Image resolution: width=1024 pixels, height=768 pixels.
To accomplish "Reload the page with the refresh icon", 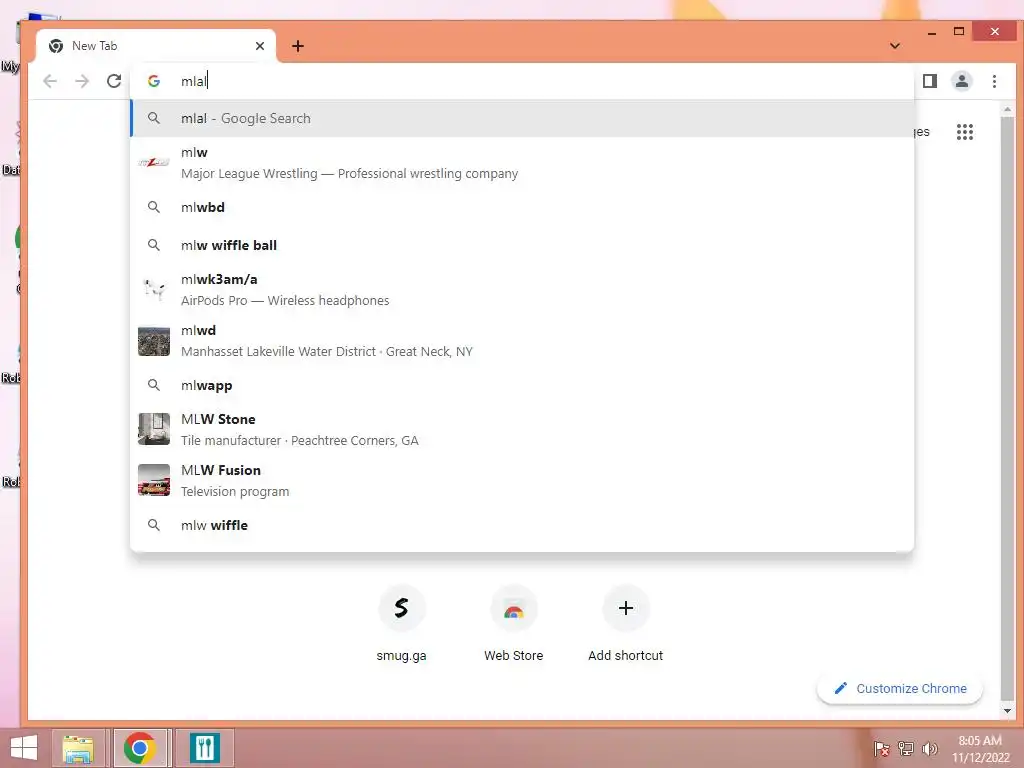I will (x=114, y=81).
